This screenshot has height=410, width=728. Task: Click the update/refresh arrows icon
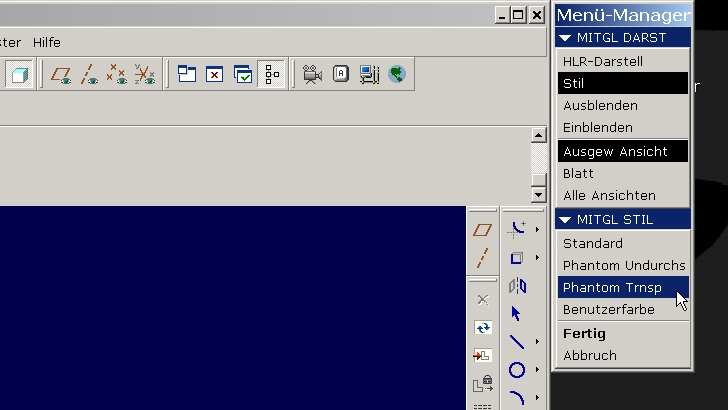click(483, 328)
